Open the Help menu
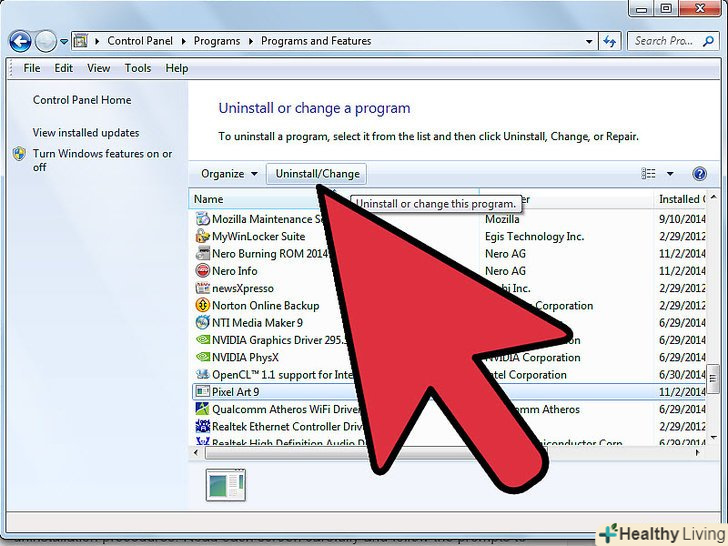Viewport: 728px width, 546px height. [x=177, y=68]
